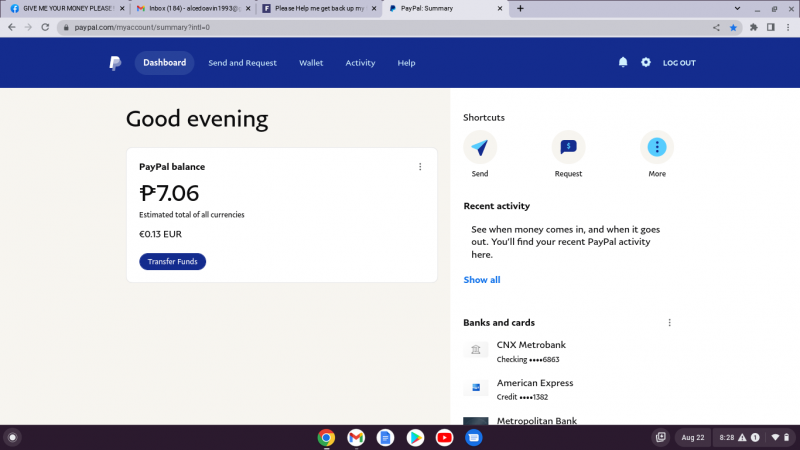This screenshot has height=450, width=800.
Task: Click the €0.13 EUR balance
Action: point(160,234)
